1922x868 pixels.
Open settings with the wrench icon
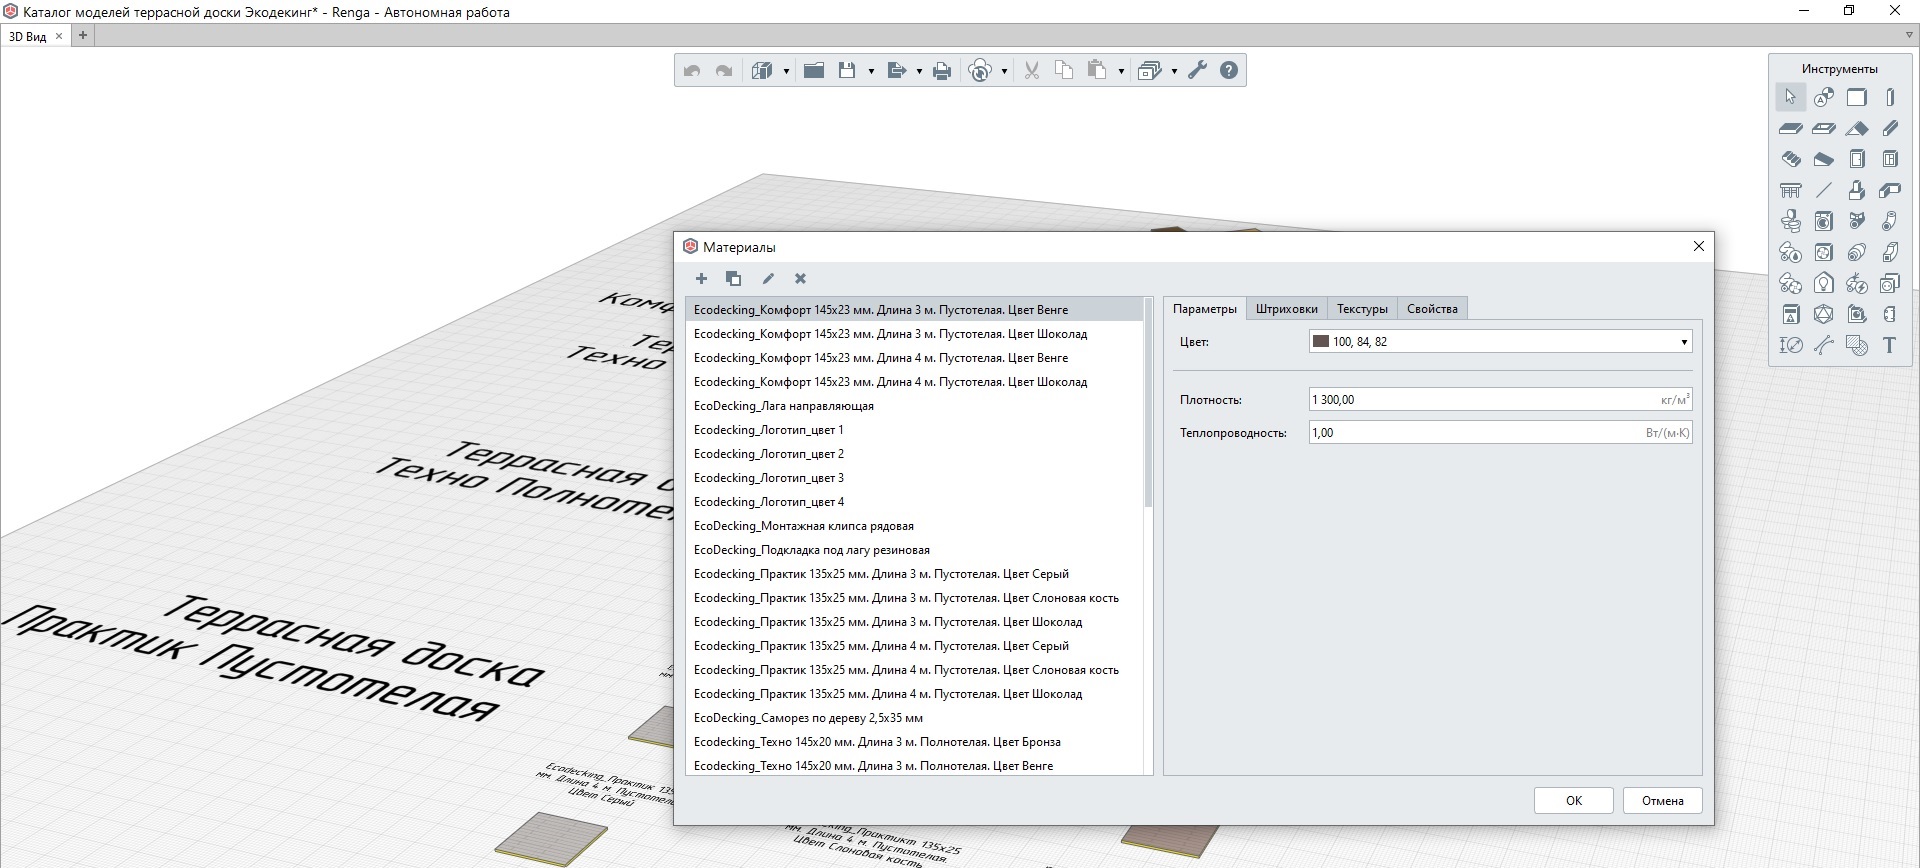(x=1197, y=70)
